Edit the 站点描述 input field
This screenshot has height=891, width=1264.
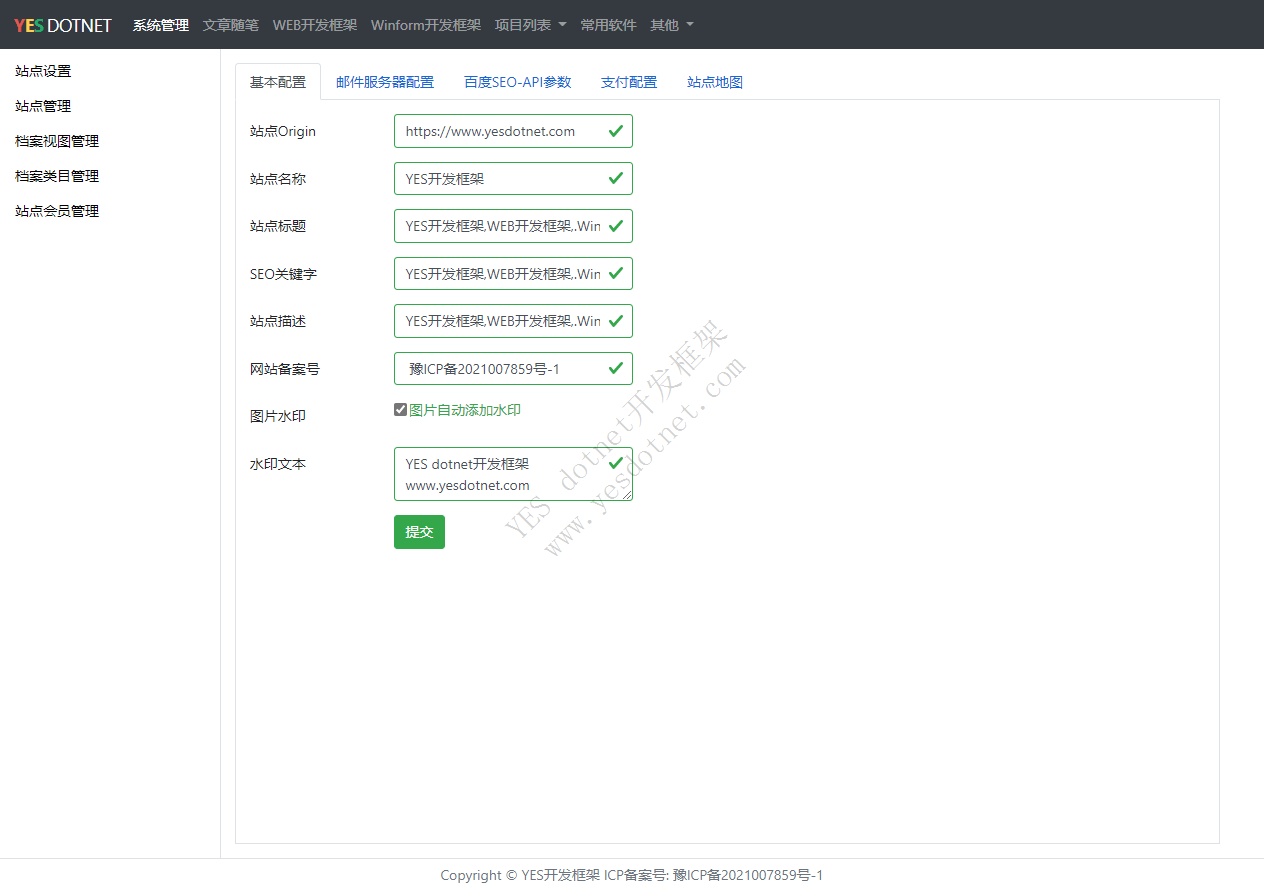513,321
